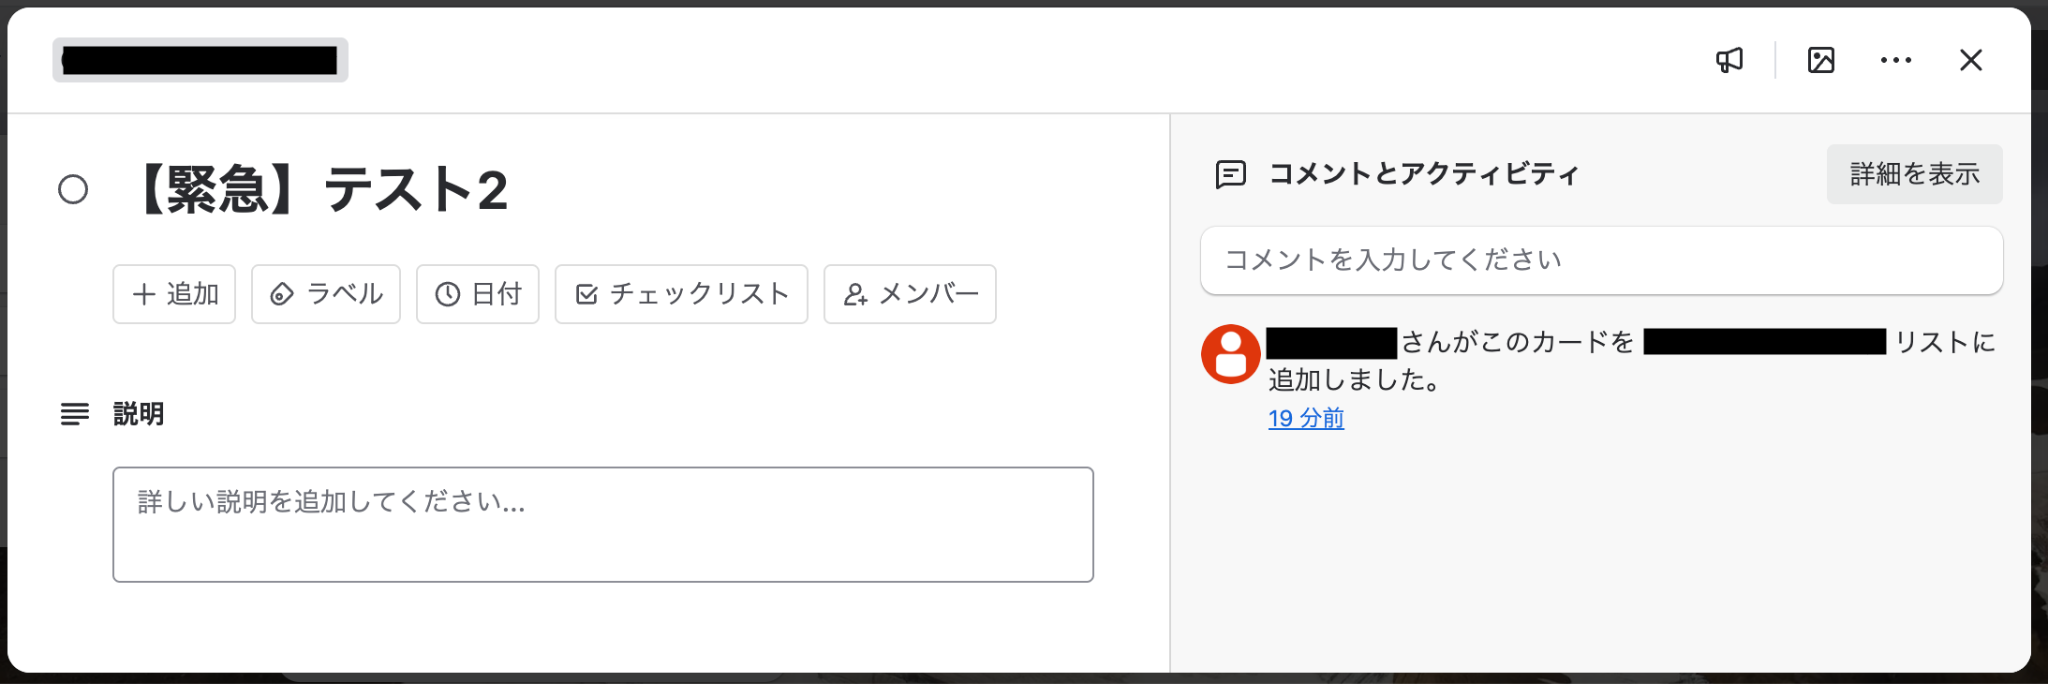The image size is (2048, 684).
Task: Open the three-dot card actions menu
Action: pos(1895,60)
